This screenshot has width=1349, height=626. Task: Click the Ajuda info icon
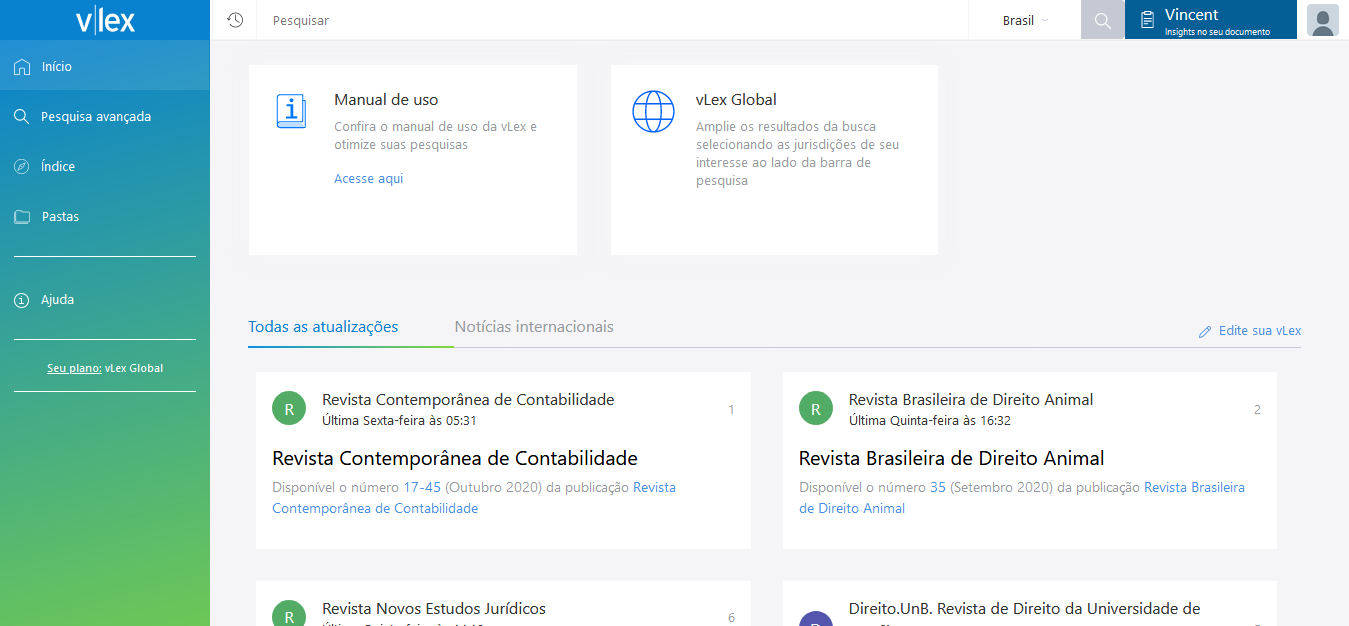(x=22, y=300)
